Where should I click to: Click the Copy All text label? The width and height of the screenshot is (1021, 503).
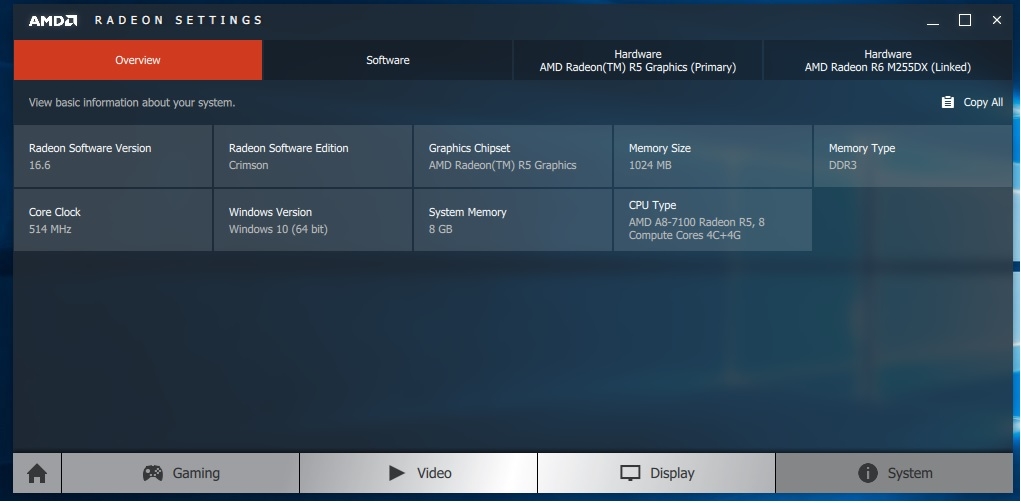[x=983, y=102]
